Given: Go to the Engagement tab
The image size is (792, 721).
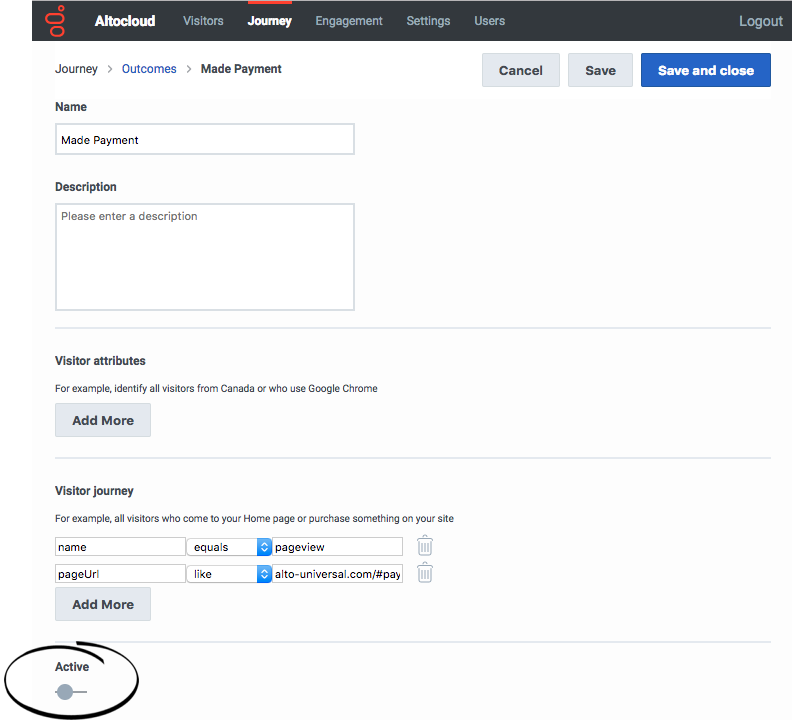Looking at the screenshot, I should click(349, 21).
